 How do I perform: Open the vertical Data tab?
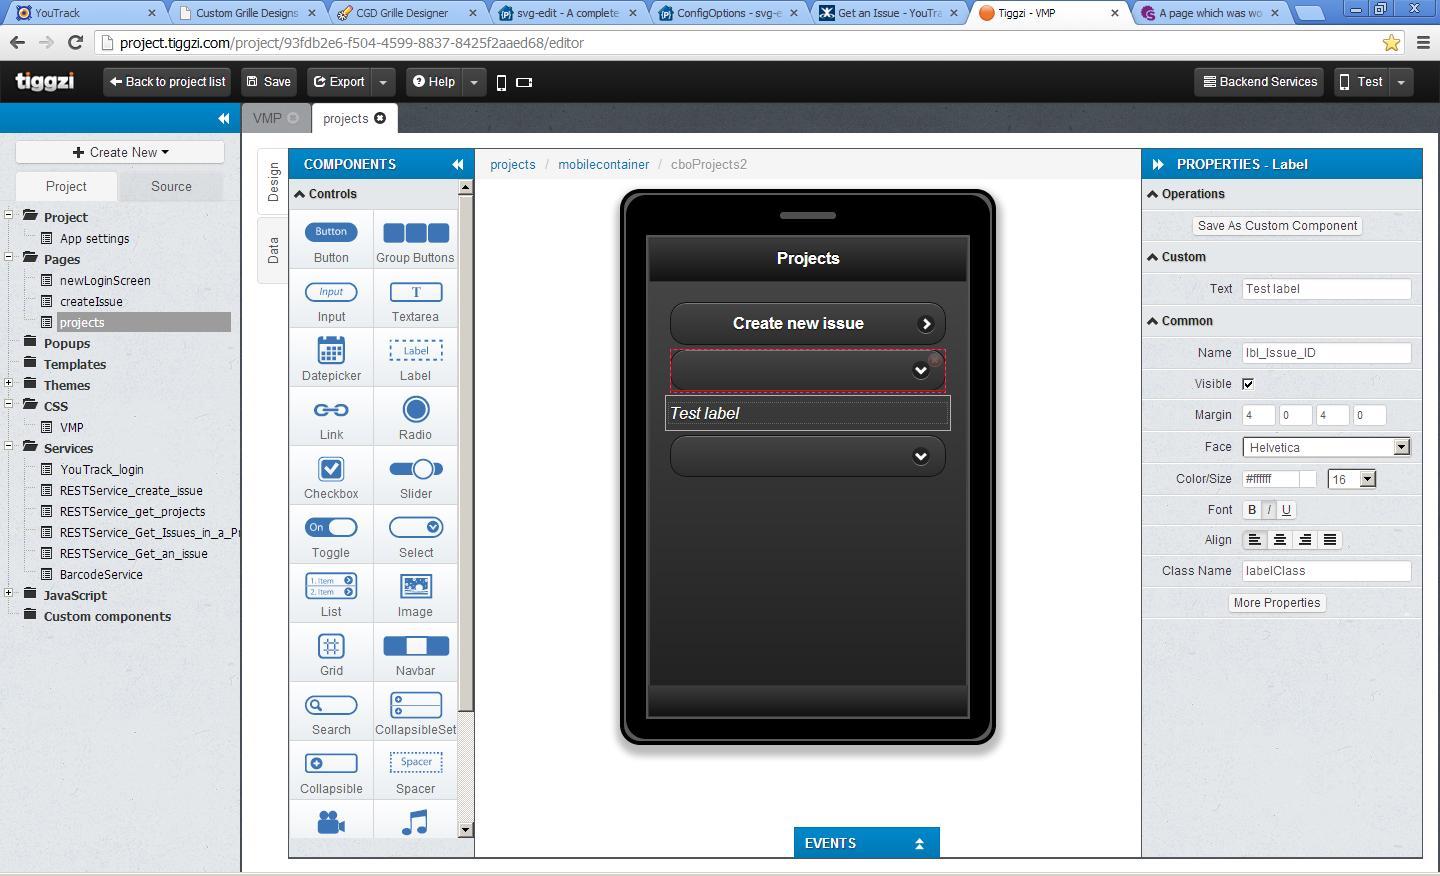(273, 250)
